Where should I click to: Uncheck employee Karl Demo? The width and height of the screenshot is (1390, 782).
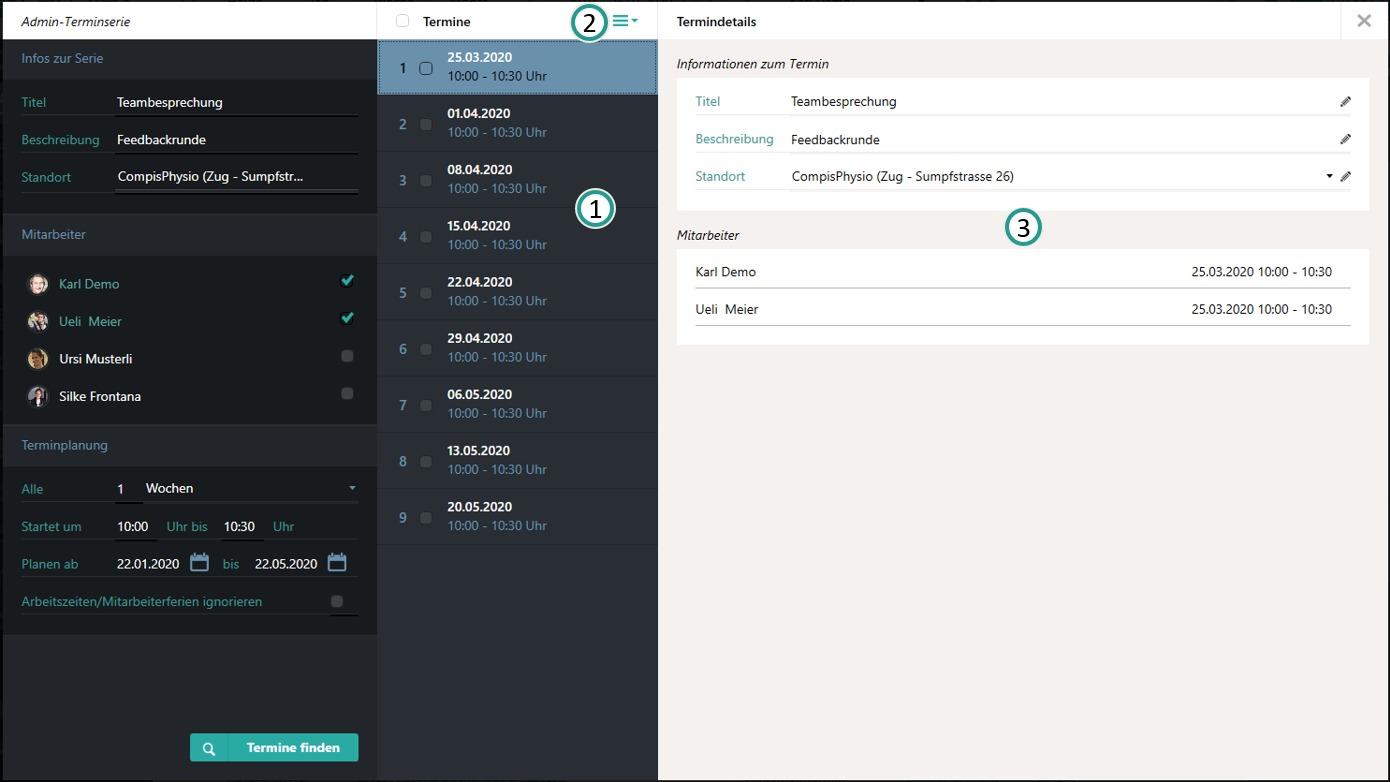(347, 281)
